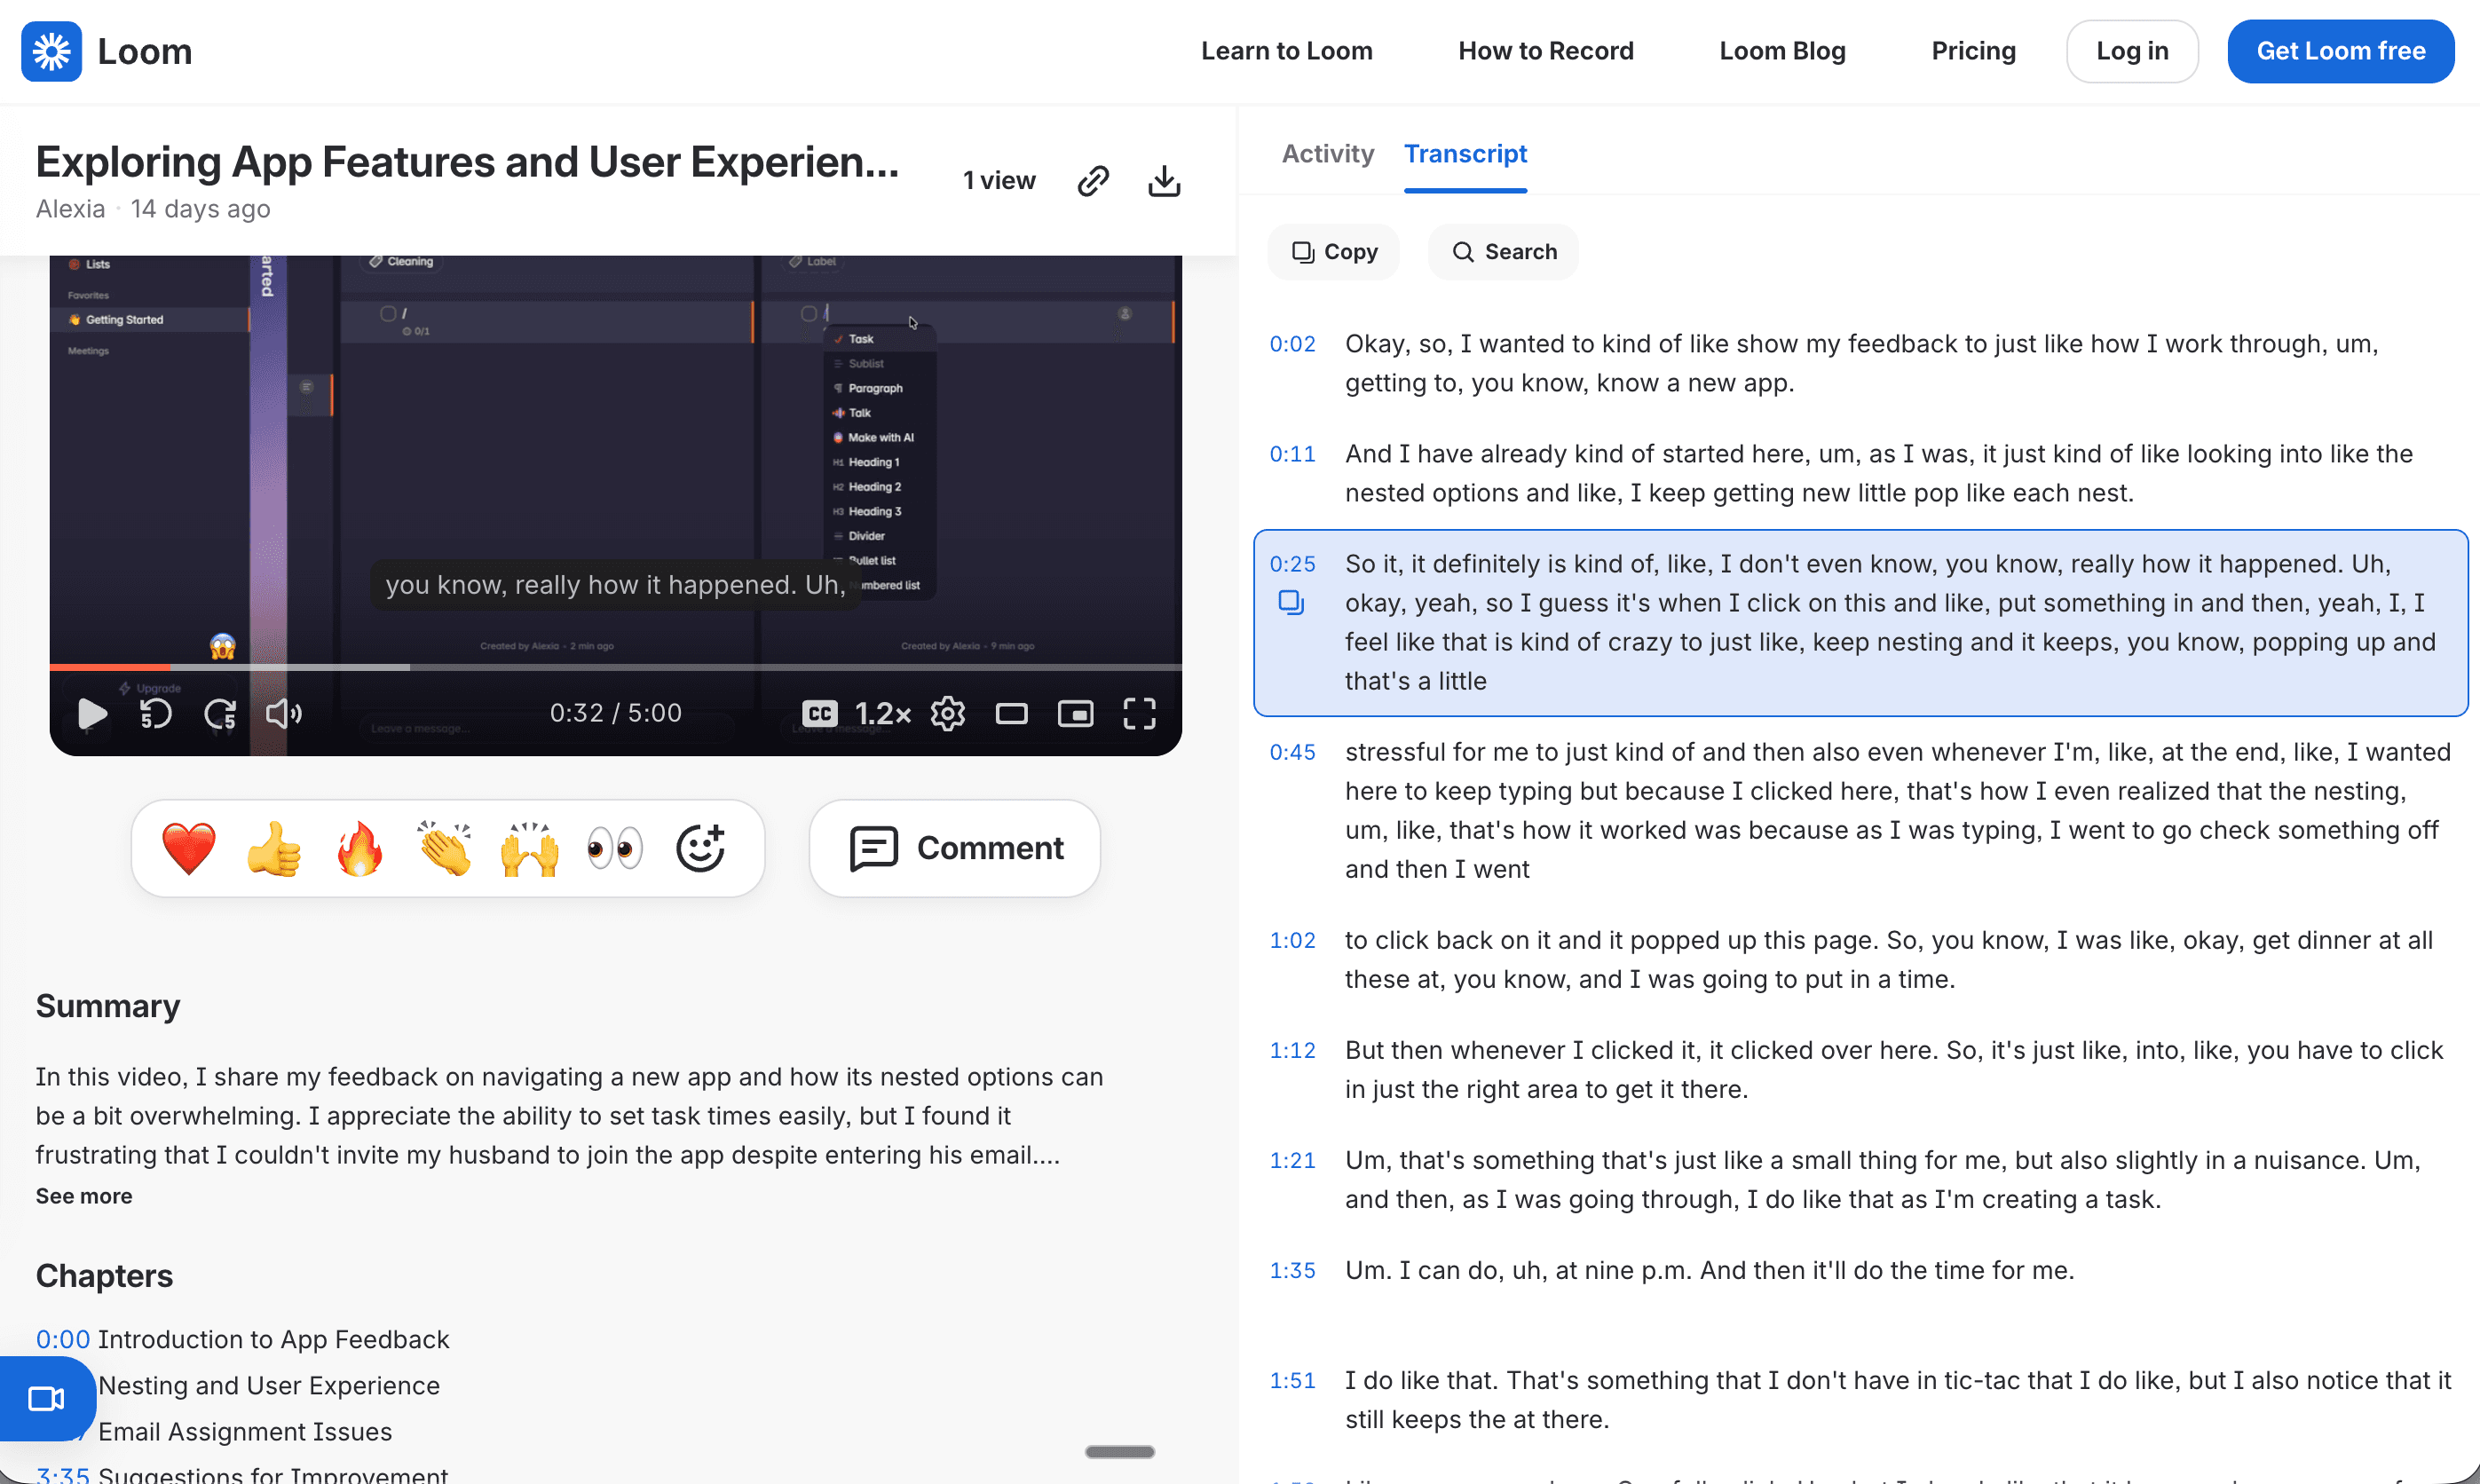Click Get Loom free button

tap(2340, 51)
